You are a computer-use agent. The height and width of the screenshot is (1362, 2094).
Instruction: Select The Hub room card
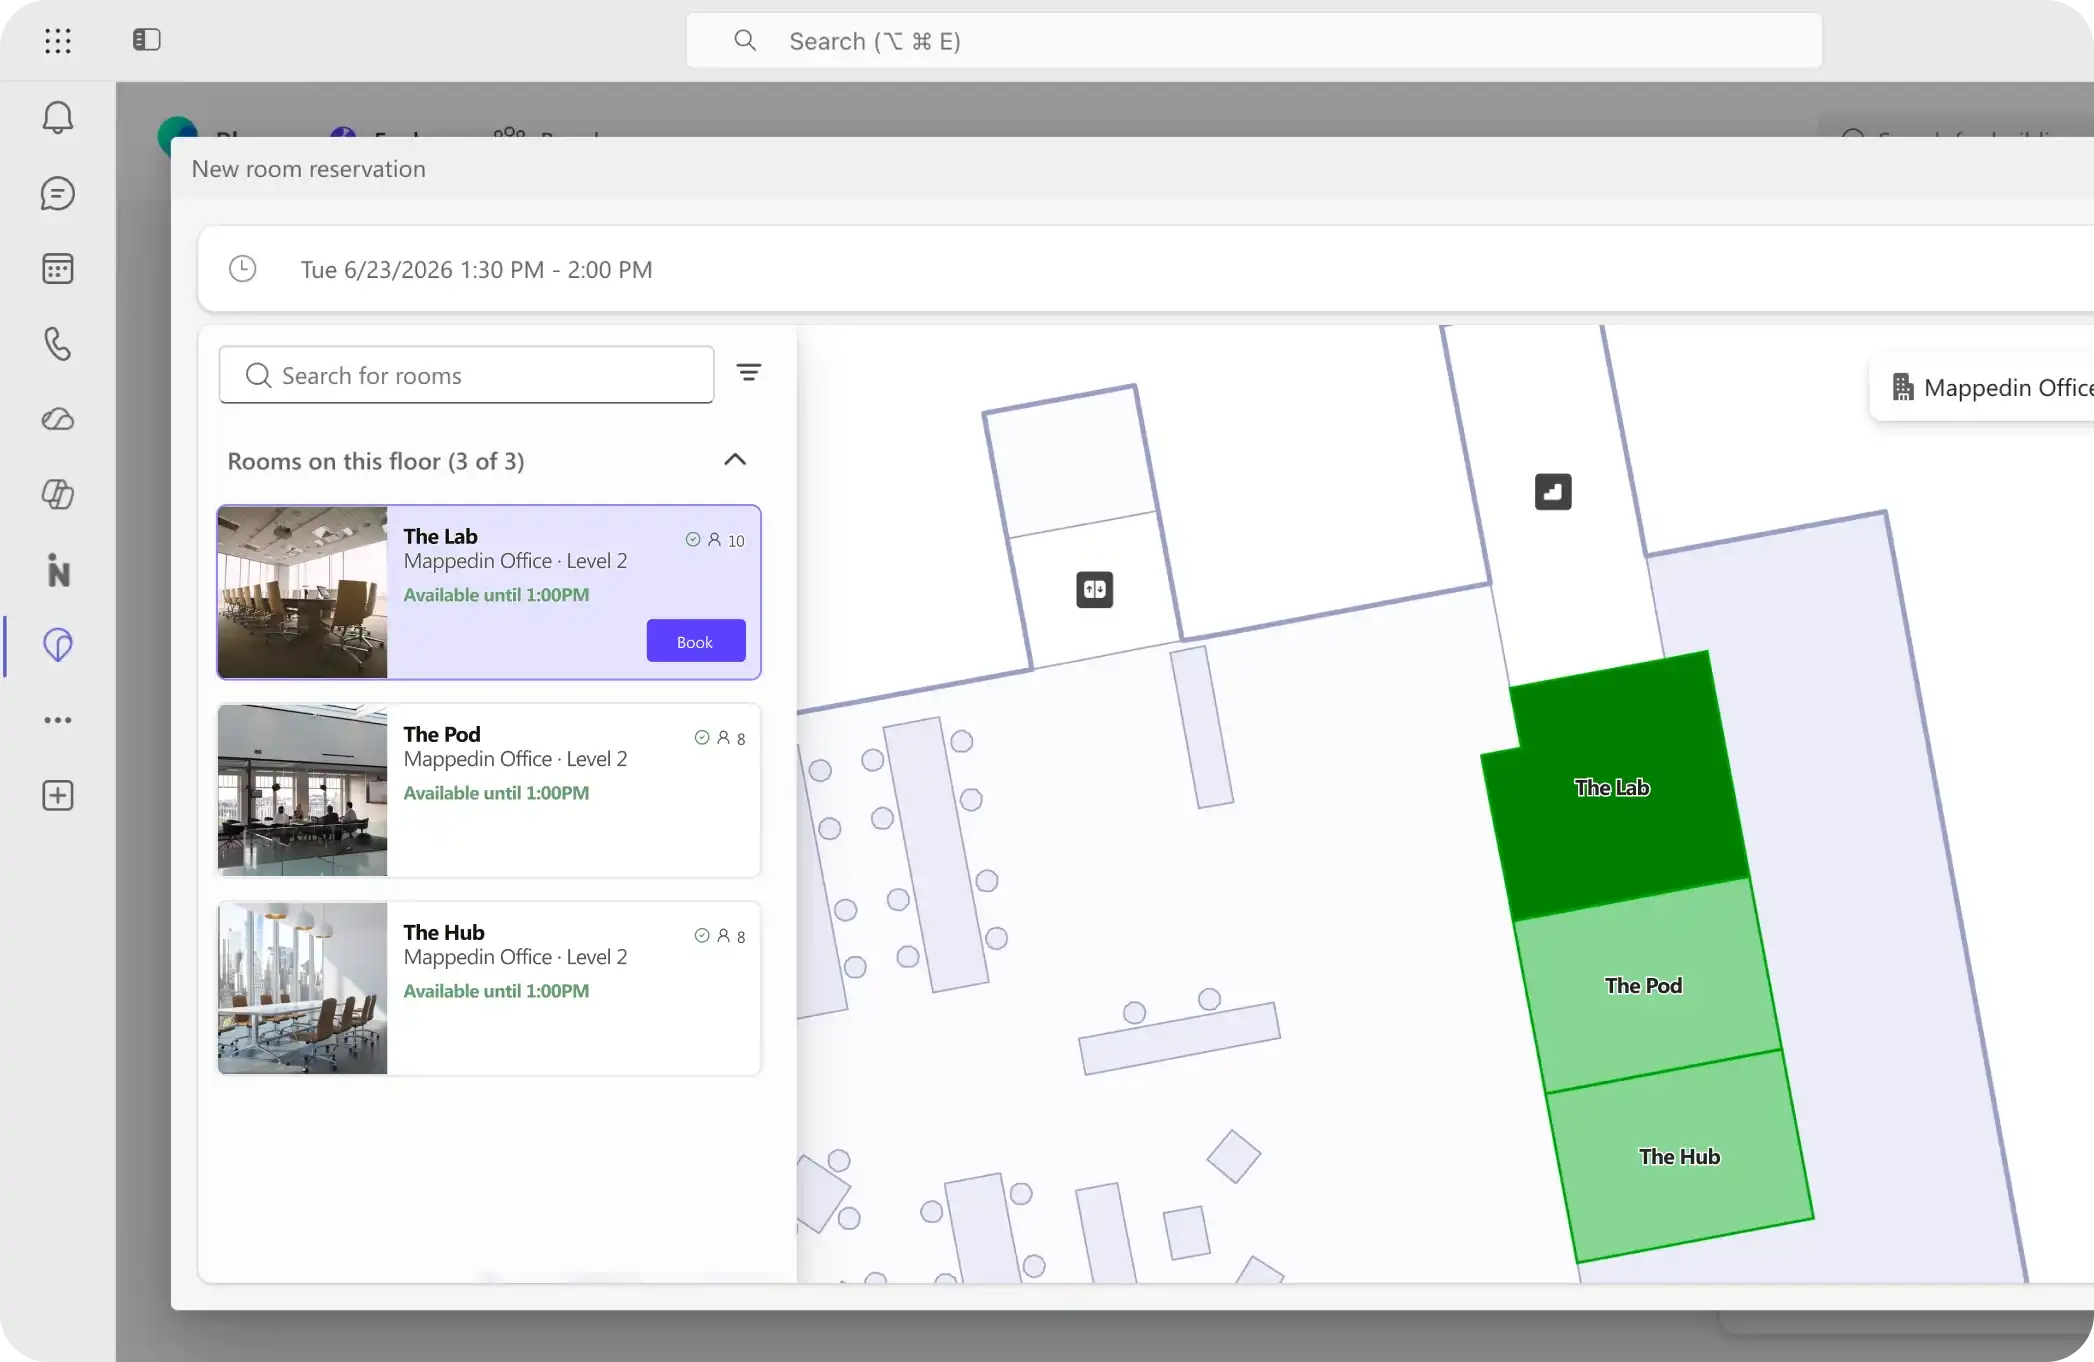click(x=489, y=988)
